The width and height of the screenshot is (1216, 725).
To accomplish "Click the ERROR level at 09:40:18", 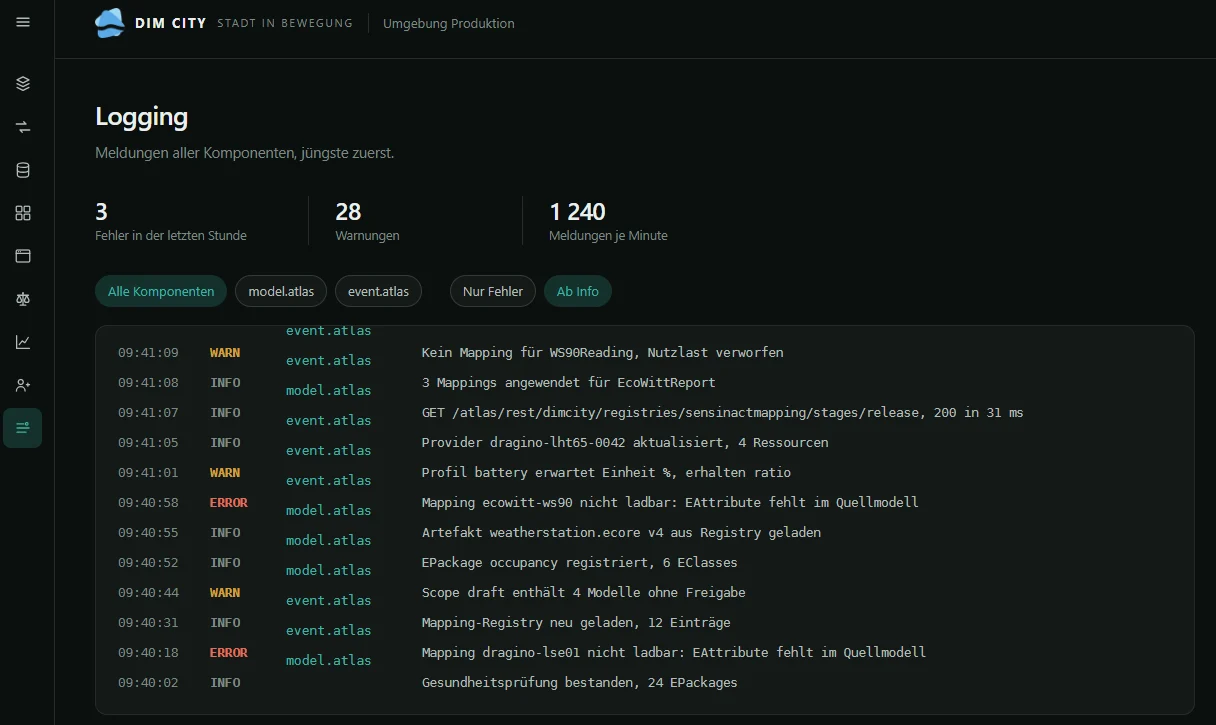I will pos(229,652).
